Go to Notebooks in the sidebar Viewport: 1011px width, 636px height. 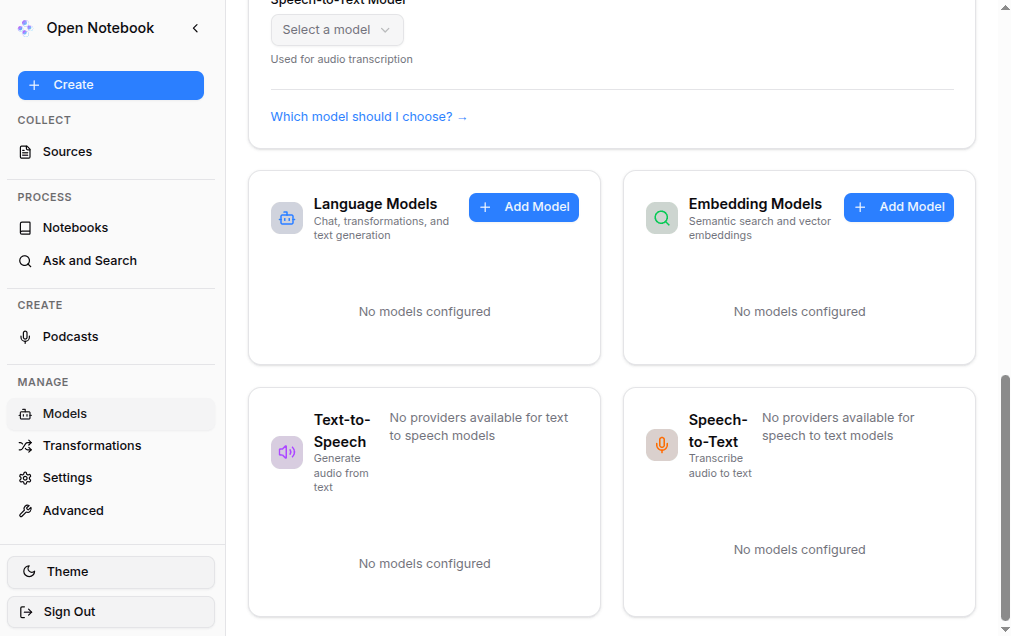tap(75, 228)
